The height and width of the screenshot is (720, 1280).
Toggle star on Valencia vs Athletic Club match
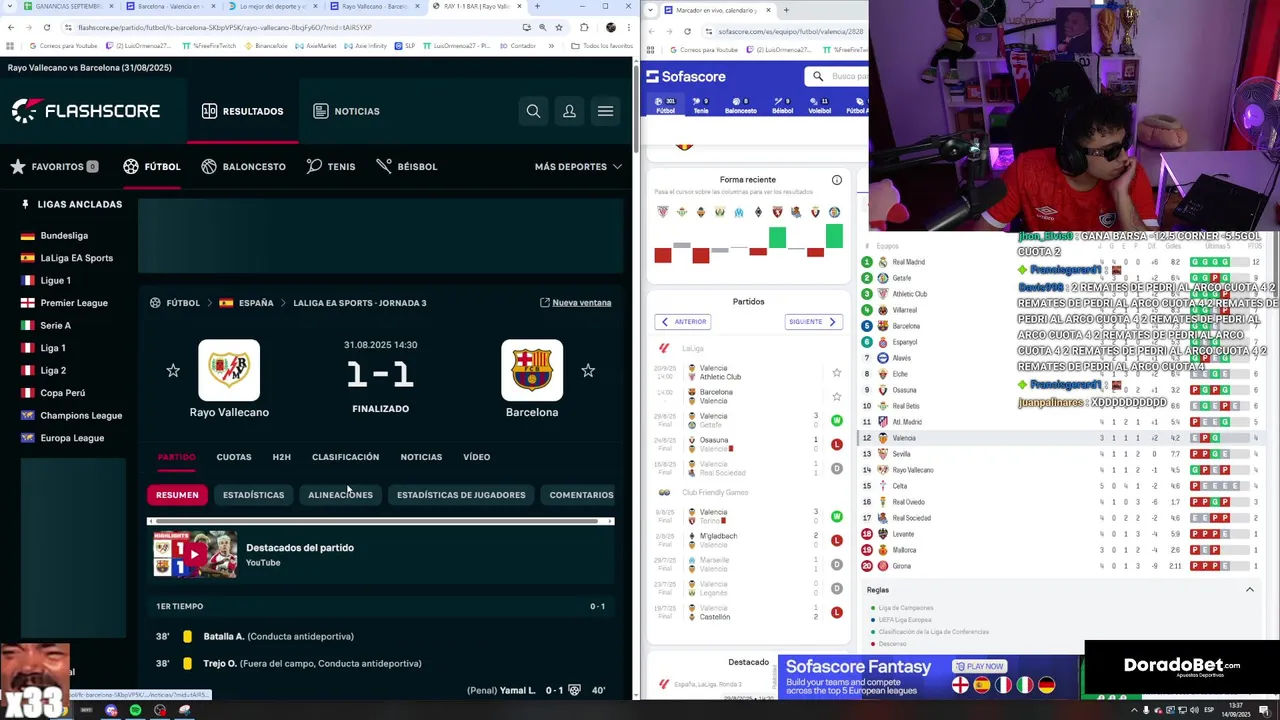[x=837, y=373]
